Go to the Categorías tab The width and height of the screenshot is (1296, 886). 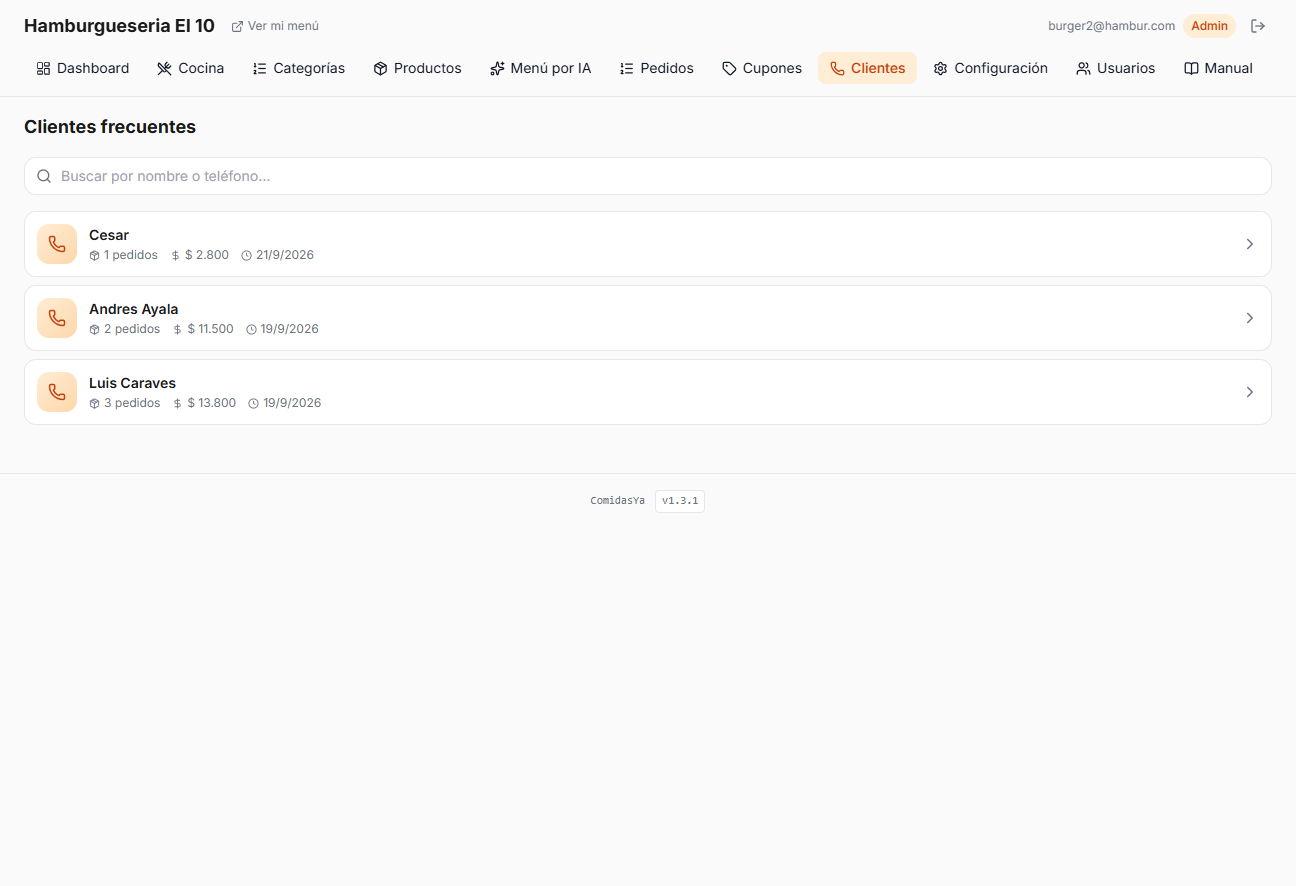click(x=299, y=68)
